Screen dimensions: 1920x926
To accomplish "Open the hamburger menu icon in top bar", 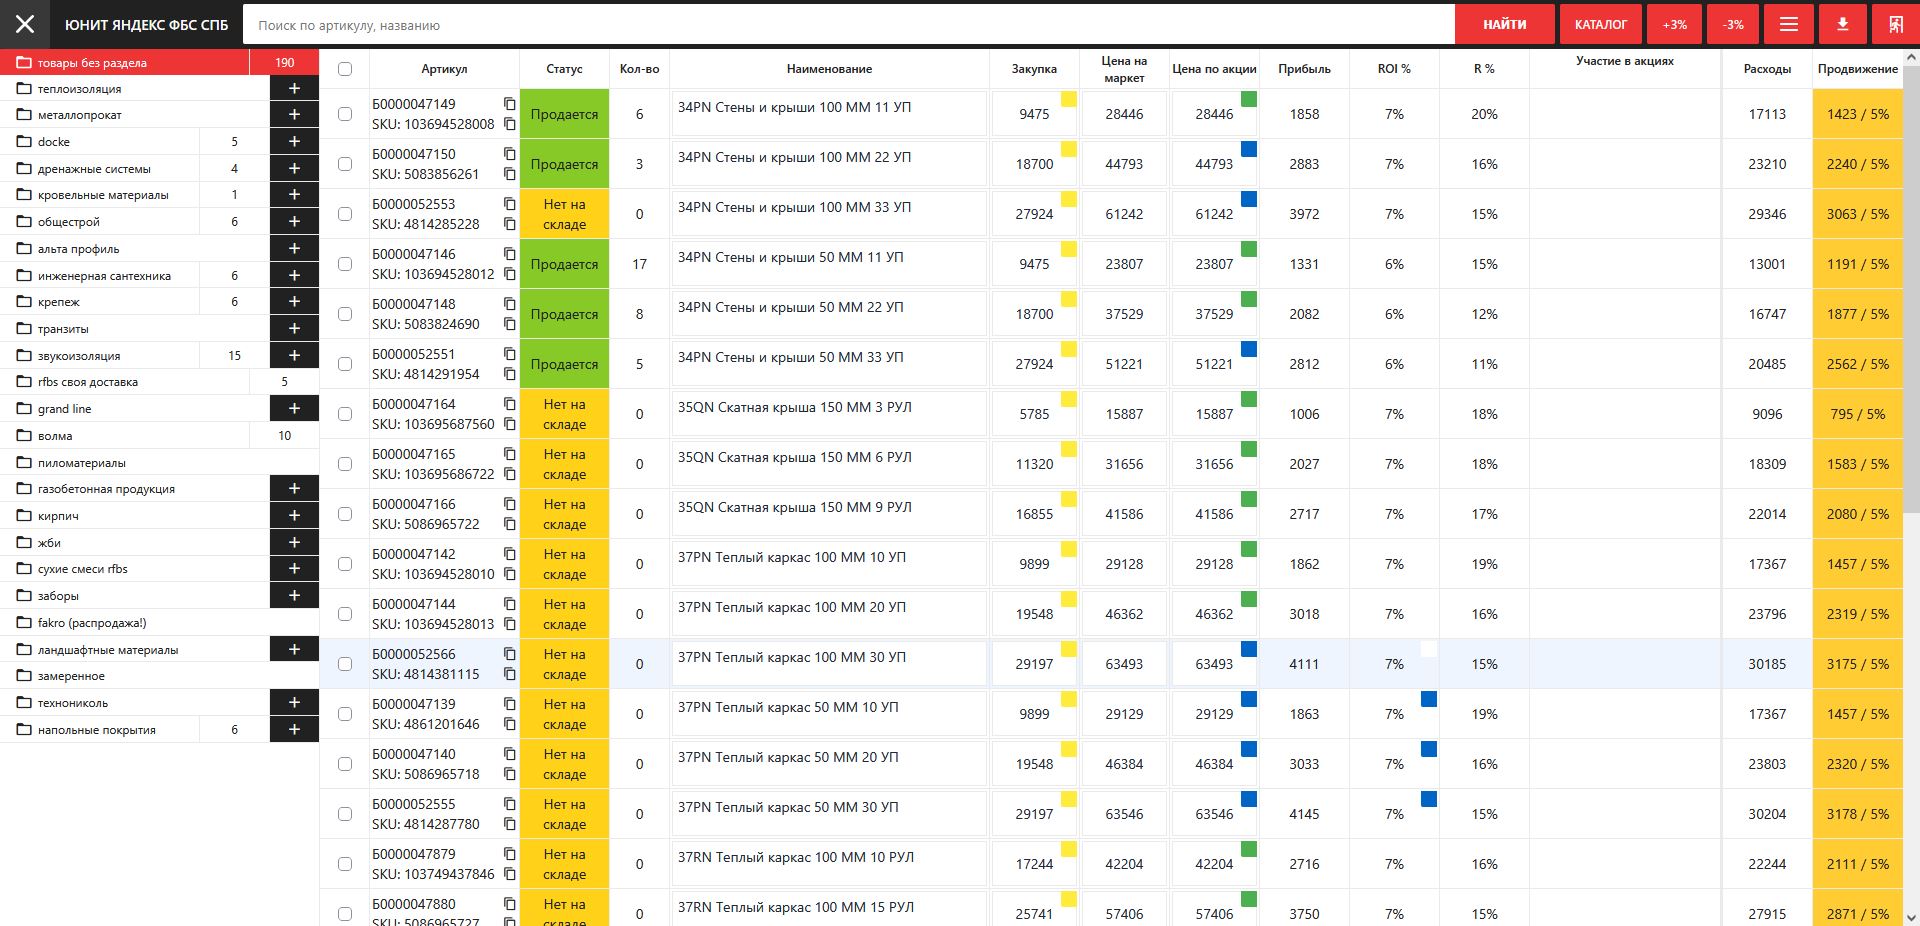I will pyautogui.click(x=1789, y=25).
